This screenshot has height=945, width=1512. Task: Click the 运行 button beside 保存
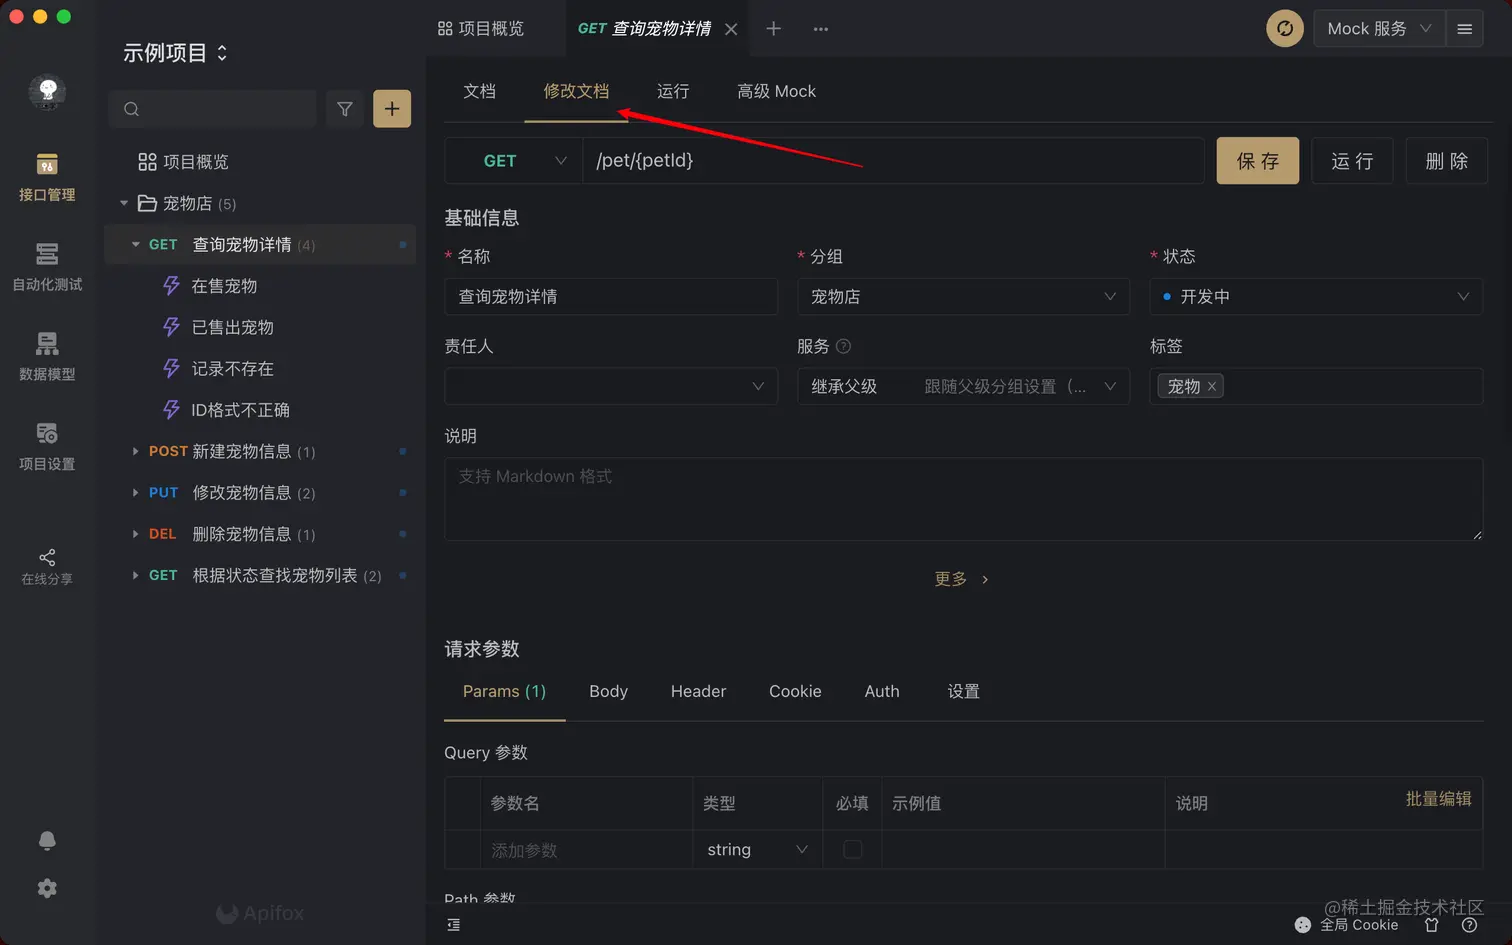click(x=1352, y=161)
